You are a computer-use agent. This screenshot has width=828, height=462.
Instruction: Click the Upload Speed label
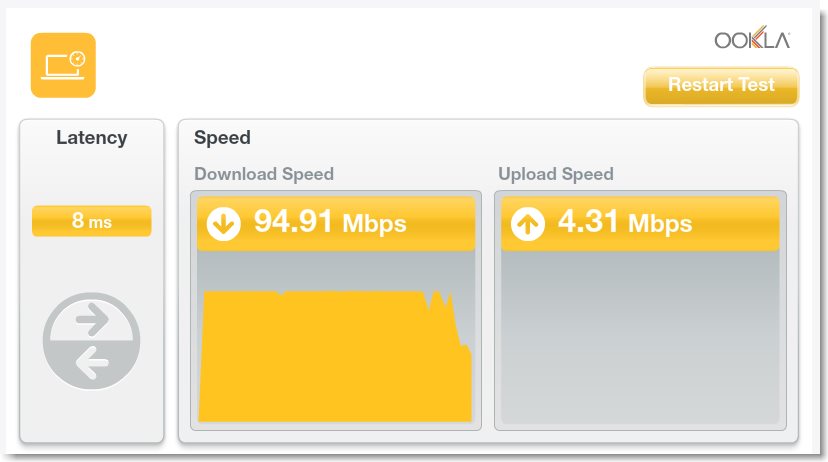pos(556,174)
